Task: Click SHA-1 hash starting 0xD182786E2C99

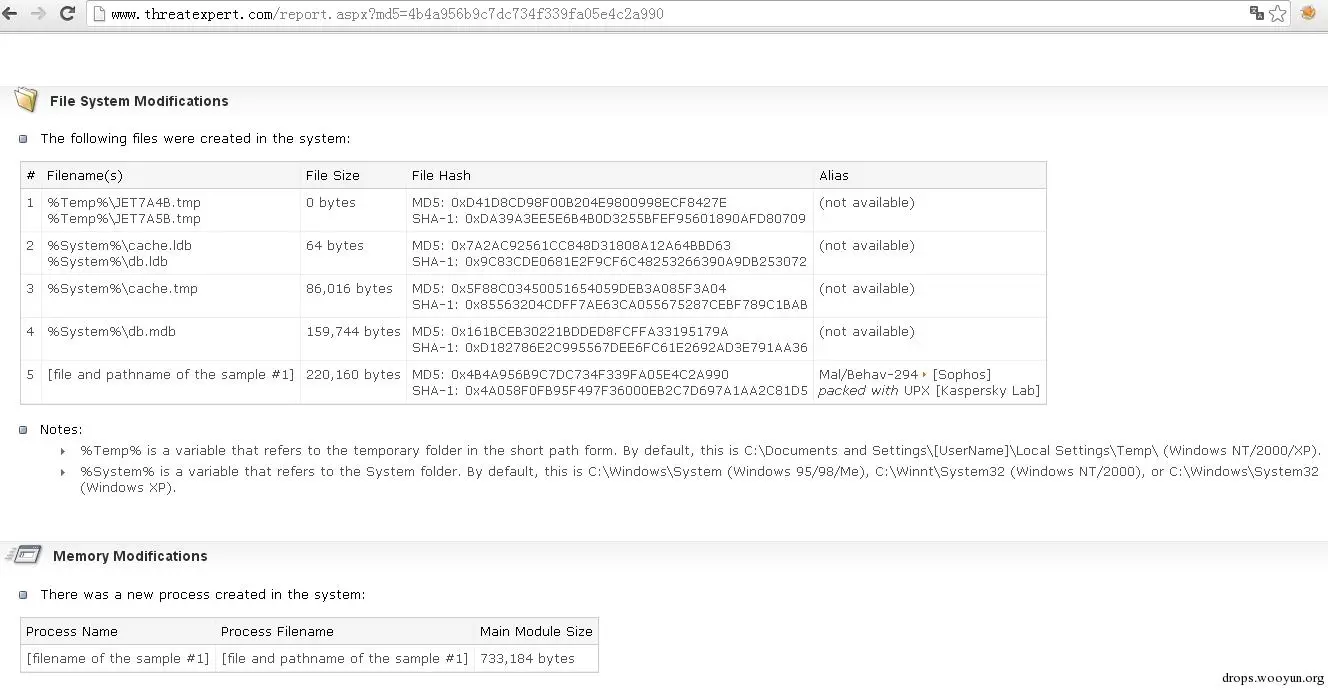Action: [x=610, y=348]
